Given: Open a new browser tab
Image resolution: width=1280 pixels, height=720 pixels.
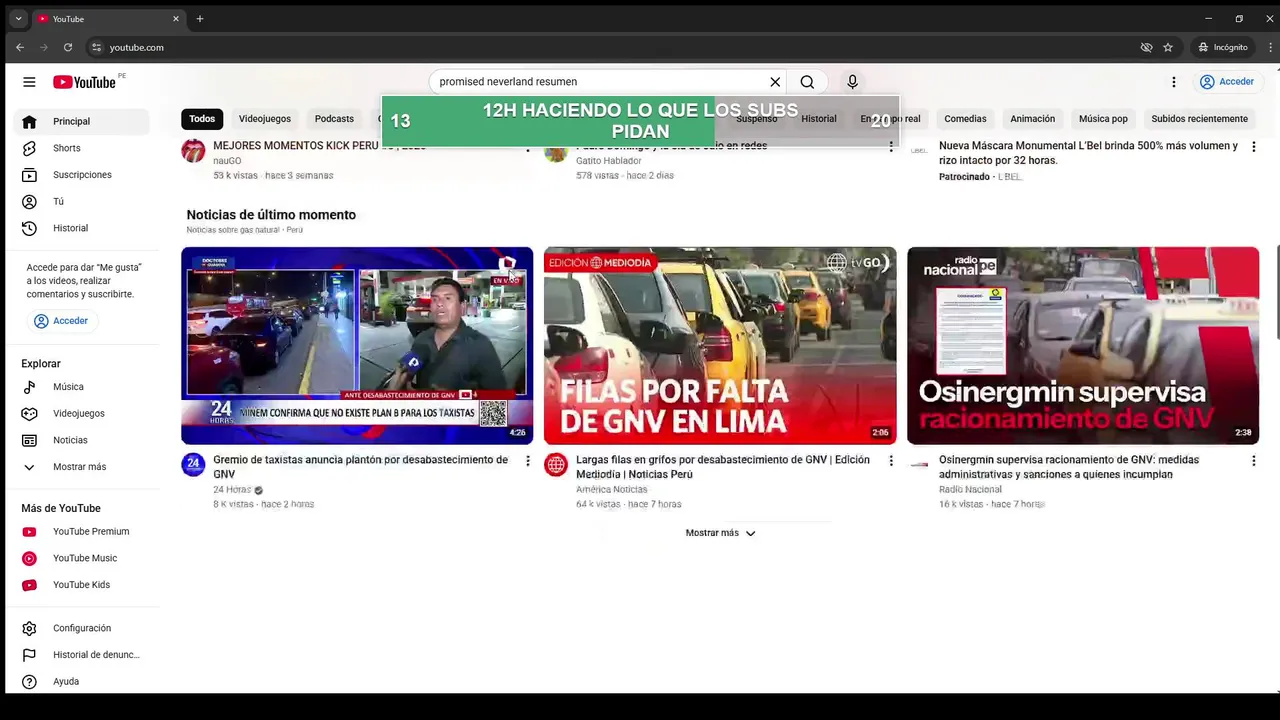Looking at the screenshot, I should 200,19.
